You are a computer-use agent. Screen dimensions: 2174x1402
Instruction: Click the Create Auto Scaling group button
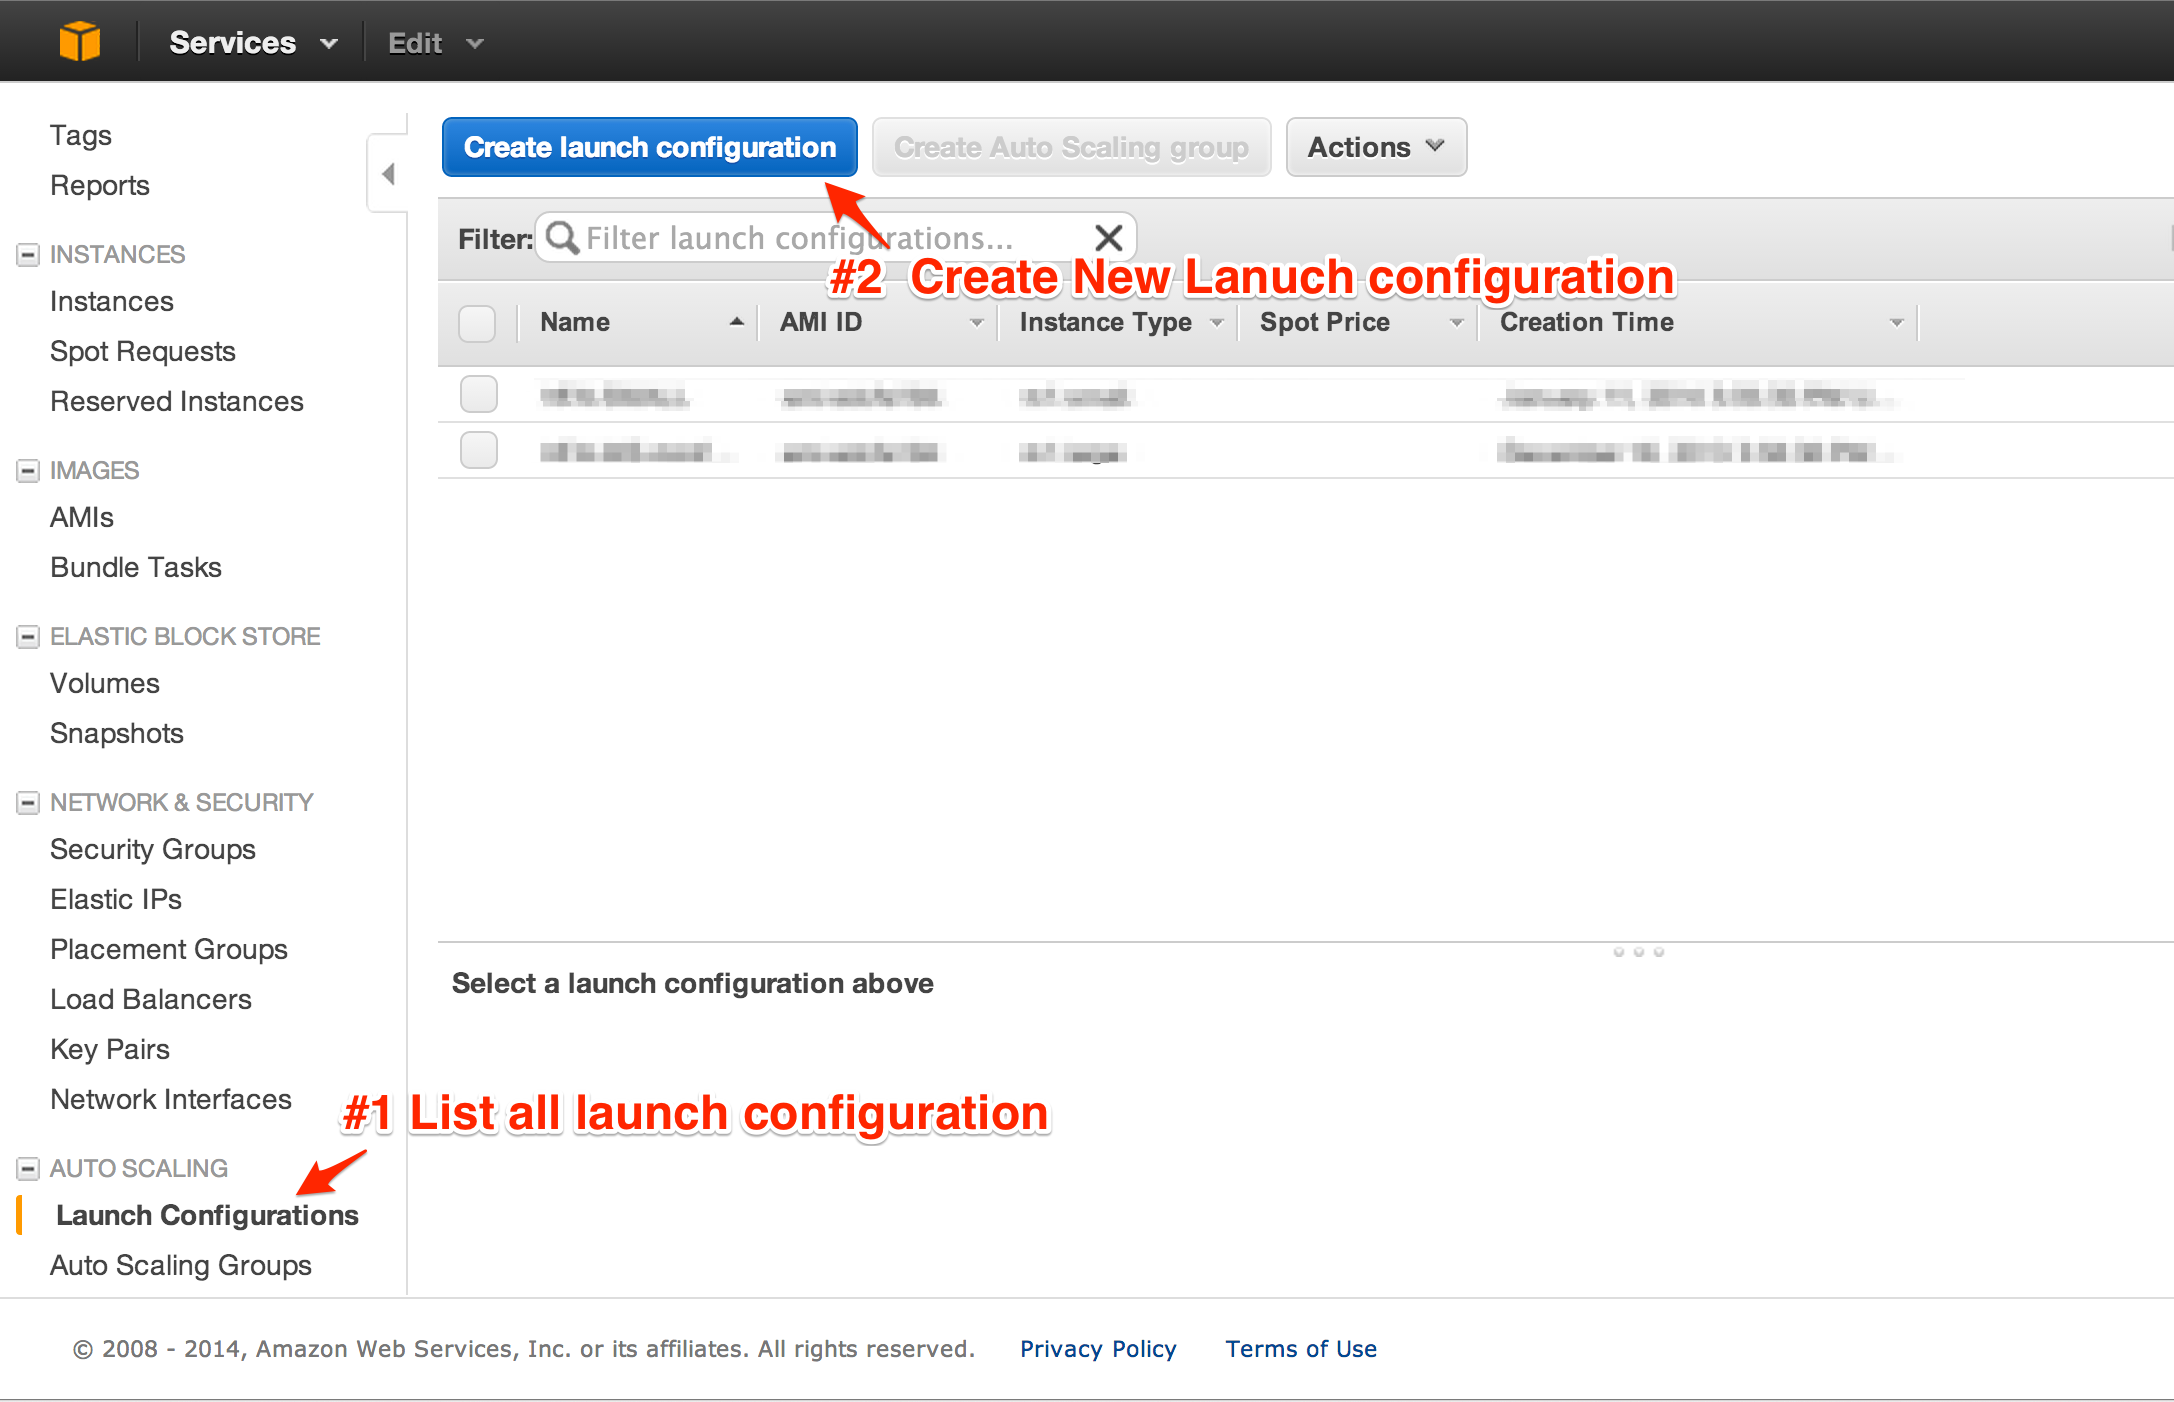[x=1071, y=147]
